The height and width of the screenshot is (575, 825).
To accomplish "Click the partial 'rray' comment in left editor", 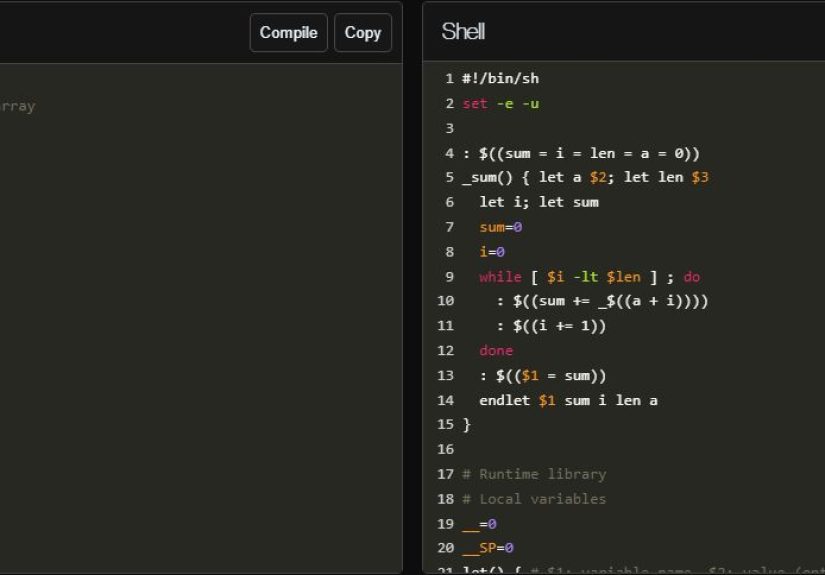I will coord(18,106).
